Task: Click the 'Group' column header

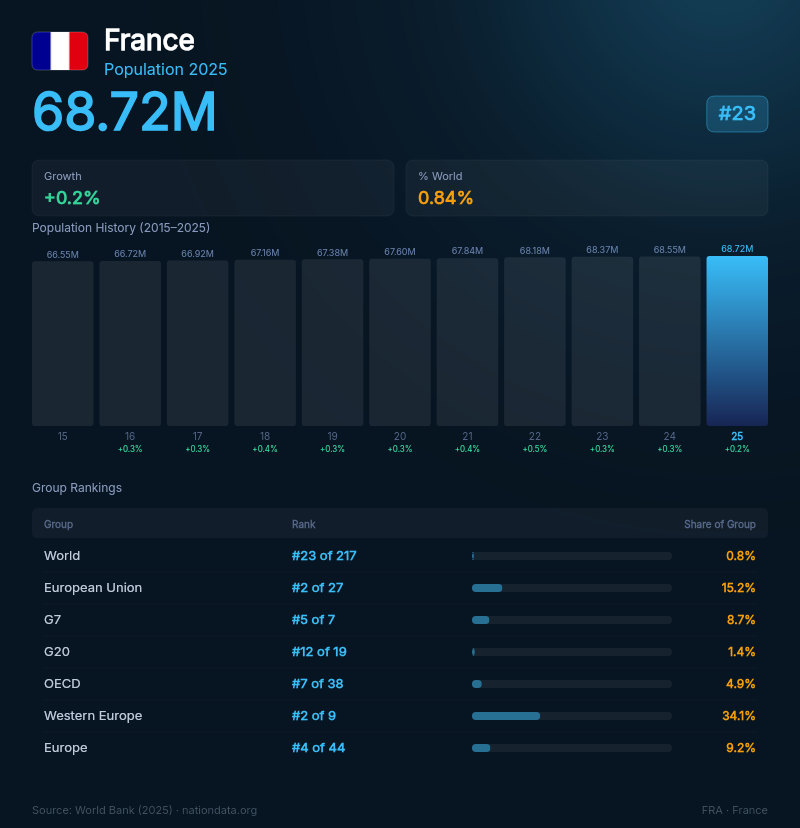Action: pos(58,524)
